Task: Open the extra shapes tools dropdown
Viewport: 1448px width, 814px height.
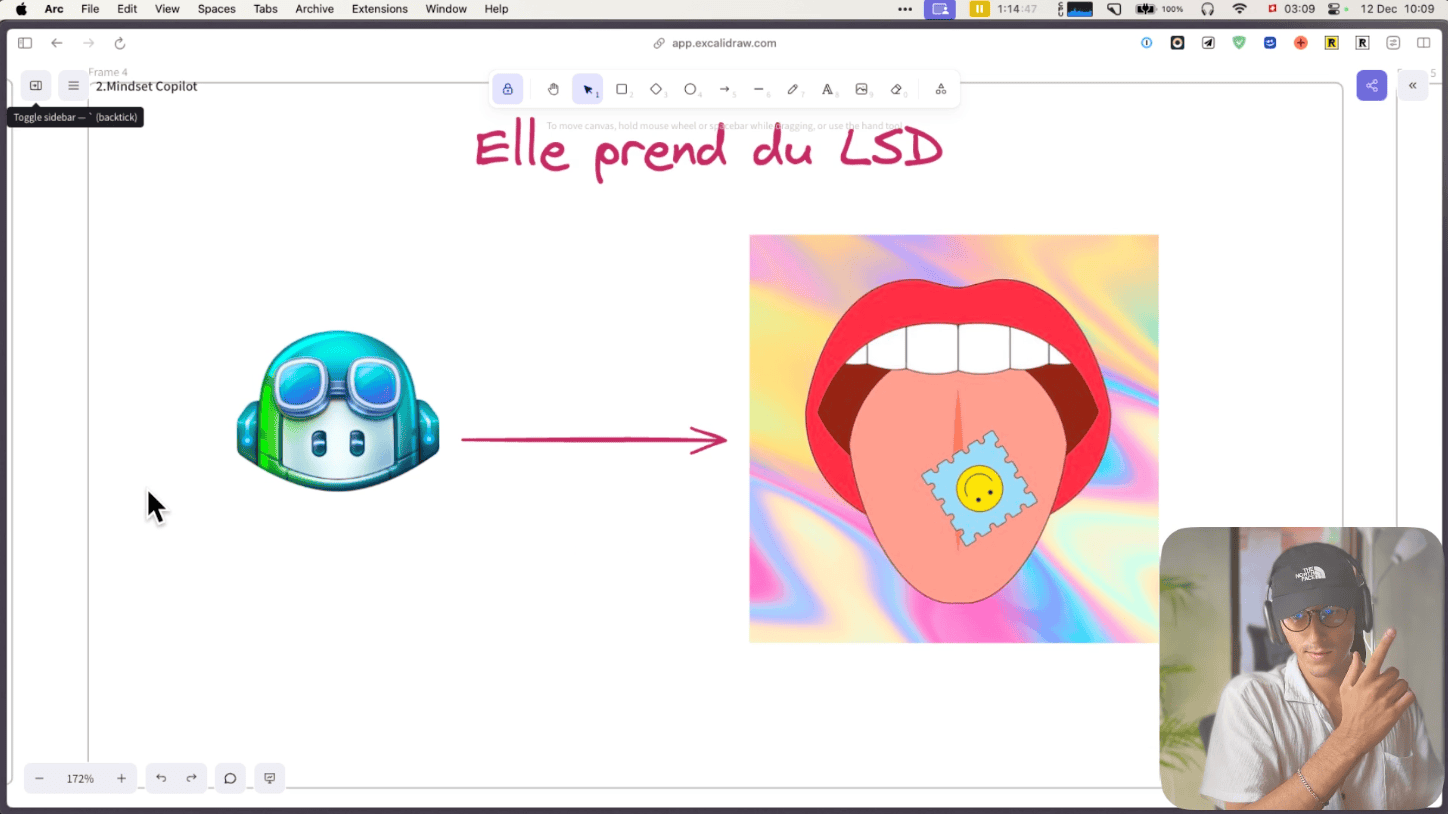Action: tap(941, 89)
